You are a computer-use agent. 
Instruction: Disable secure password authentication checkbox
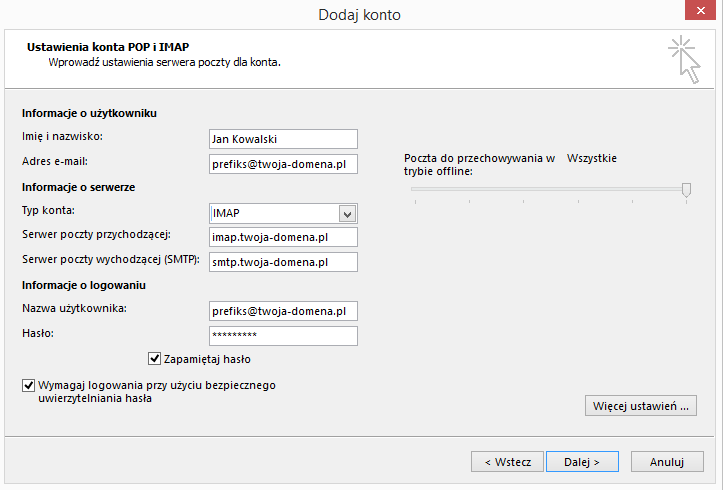click(x=28, y=385)
